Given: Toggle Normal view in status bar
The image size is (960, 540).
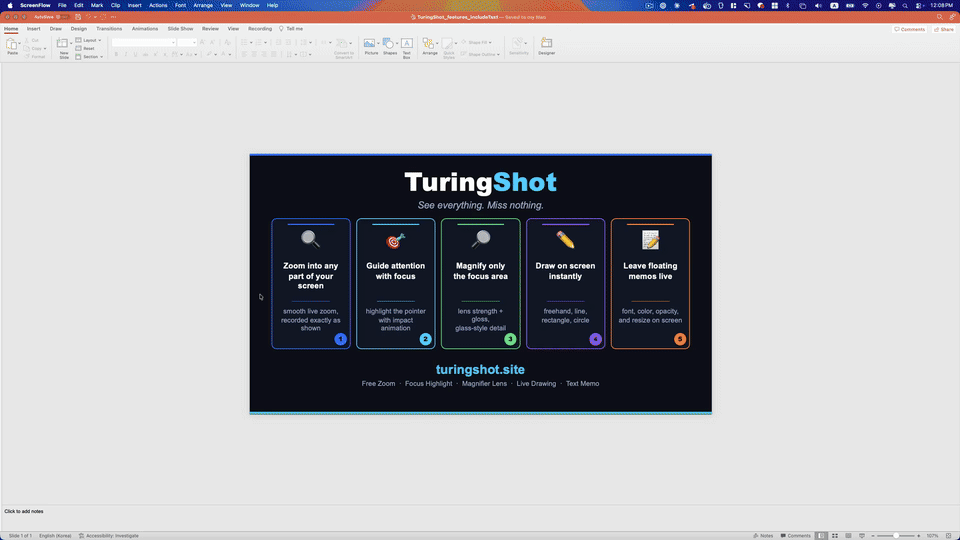Looking at the screenshot, I should coord(821,536).
